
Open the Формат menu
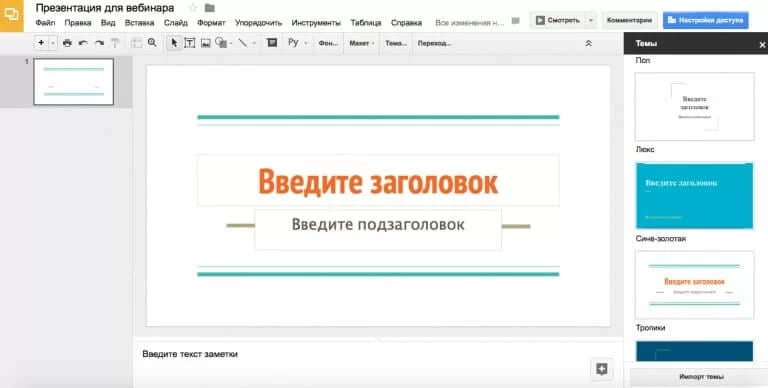click(x=211, y=23)
